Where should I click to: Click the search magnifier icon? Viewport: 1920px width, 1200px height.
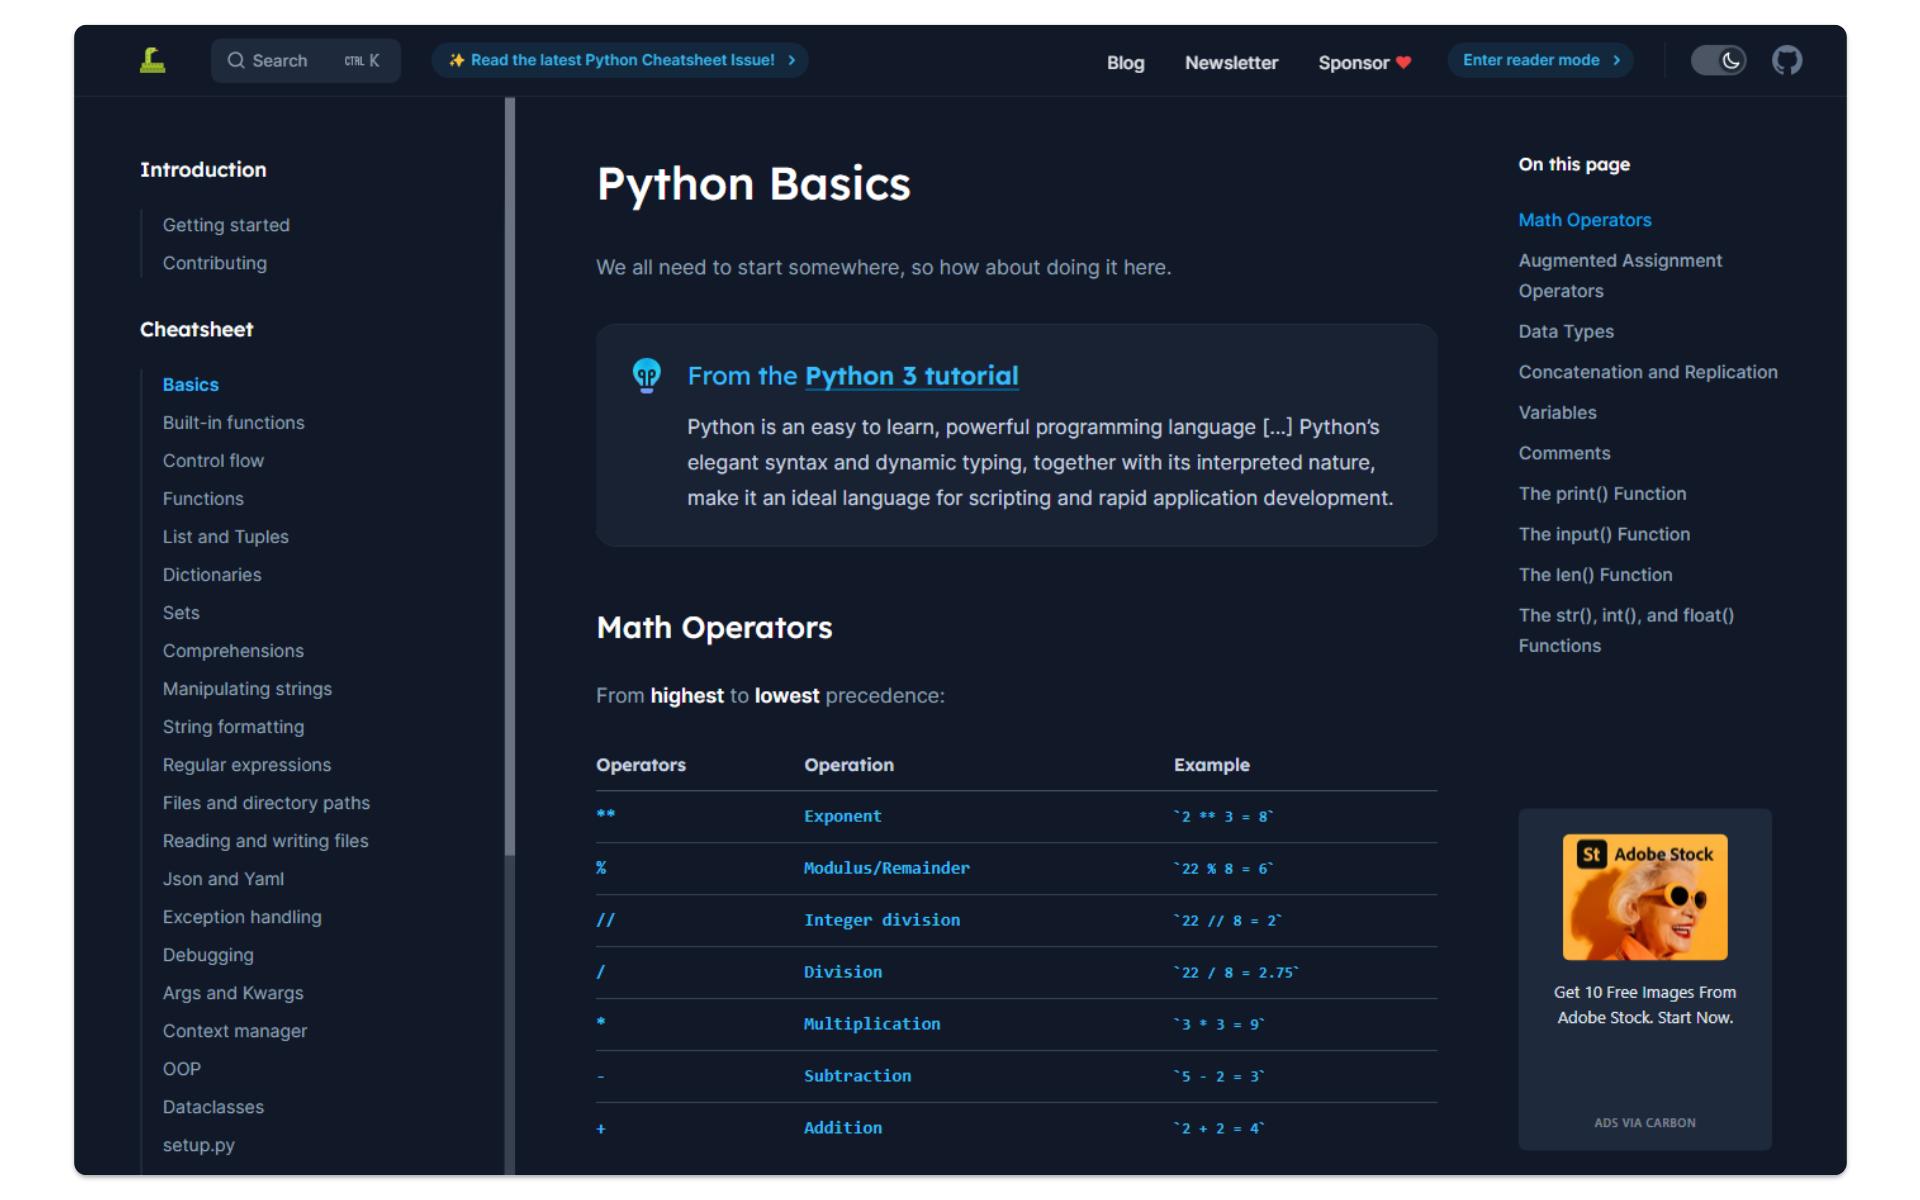[x=236, y=61]
